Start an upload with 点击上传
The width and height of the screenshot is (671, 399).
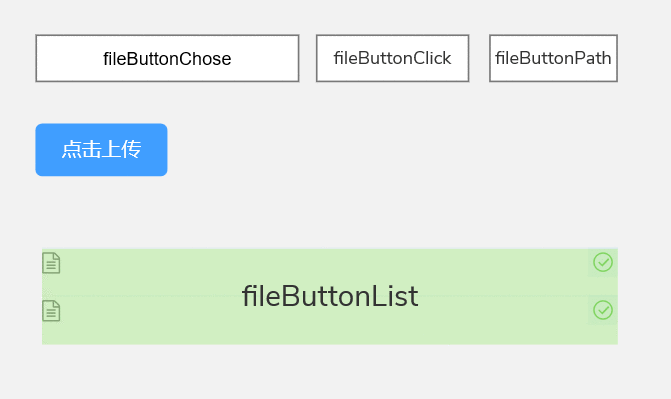pos(101,150)
